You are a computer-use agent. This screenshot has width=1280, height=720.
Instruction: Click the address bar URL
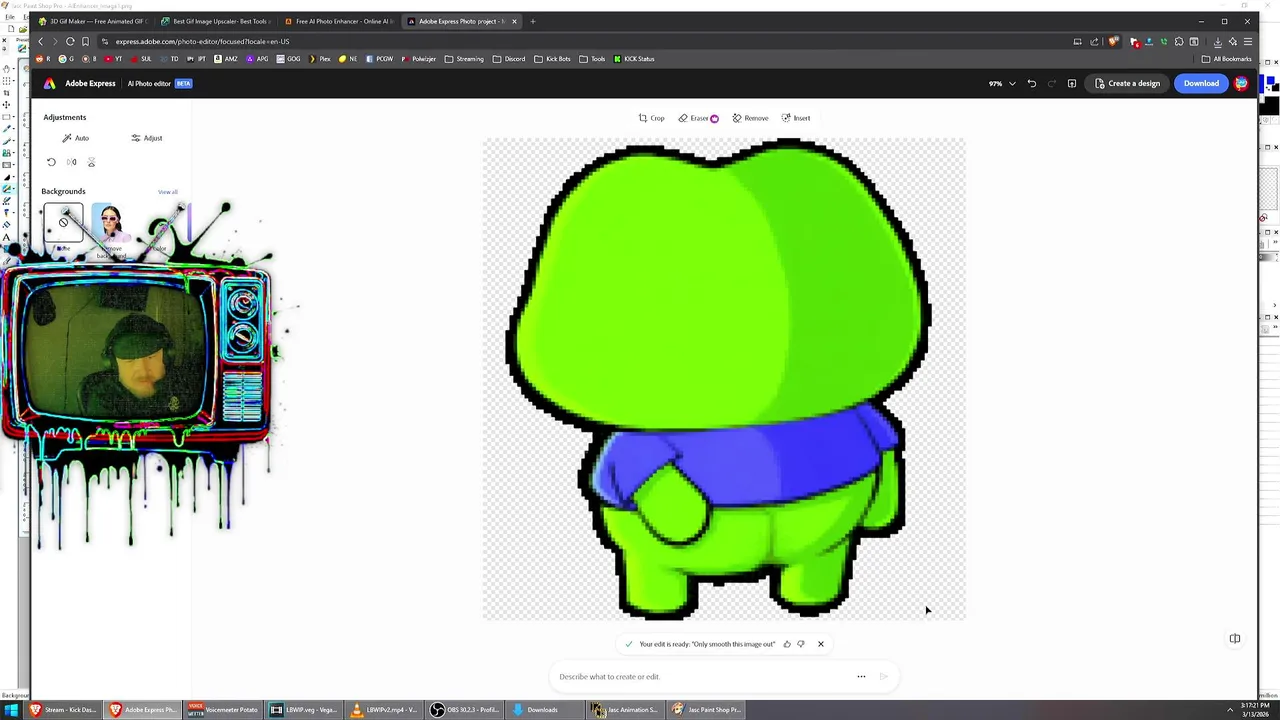(202, 41)
